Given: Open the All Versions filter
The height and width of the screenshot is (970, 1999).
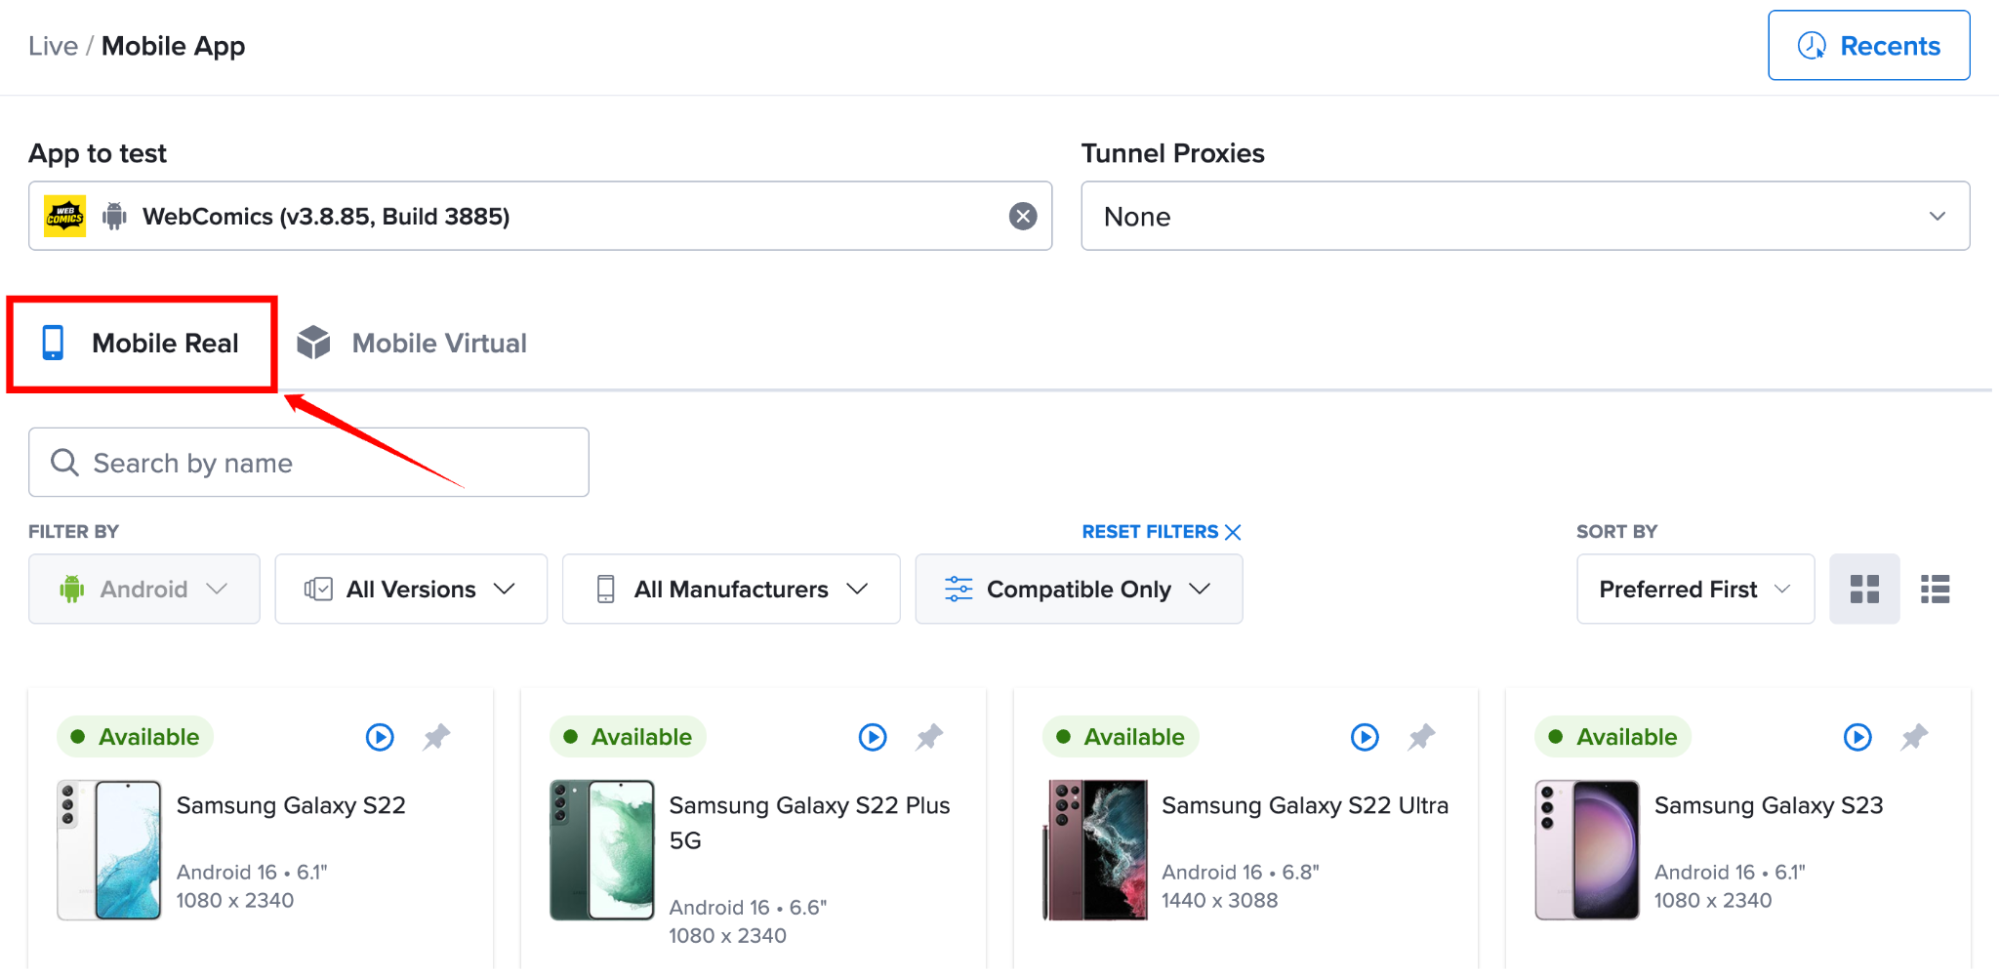Looking at the screenshot, I should point(411,589).
